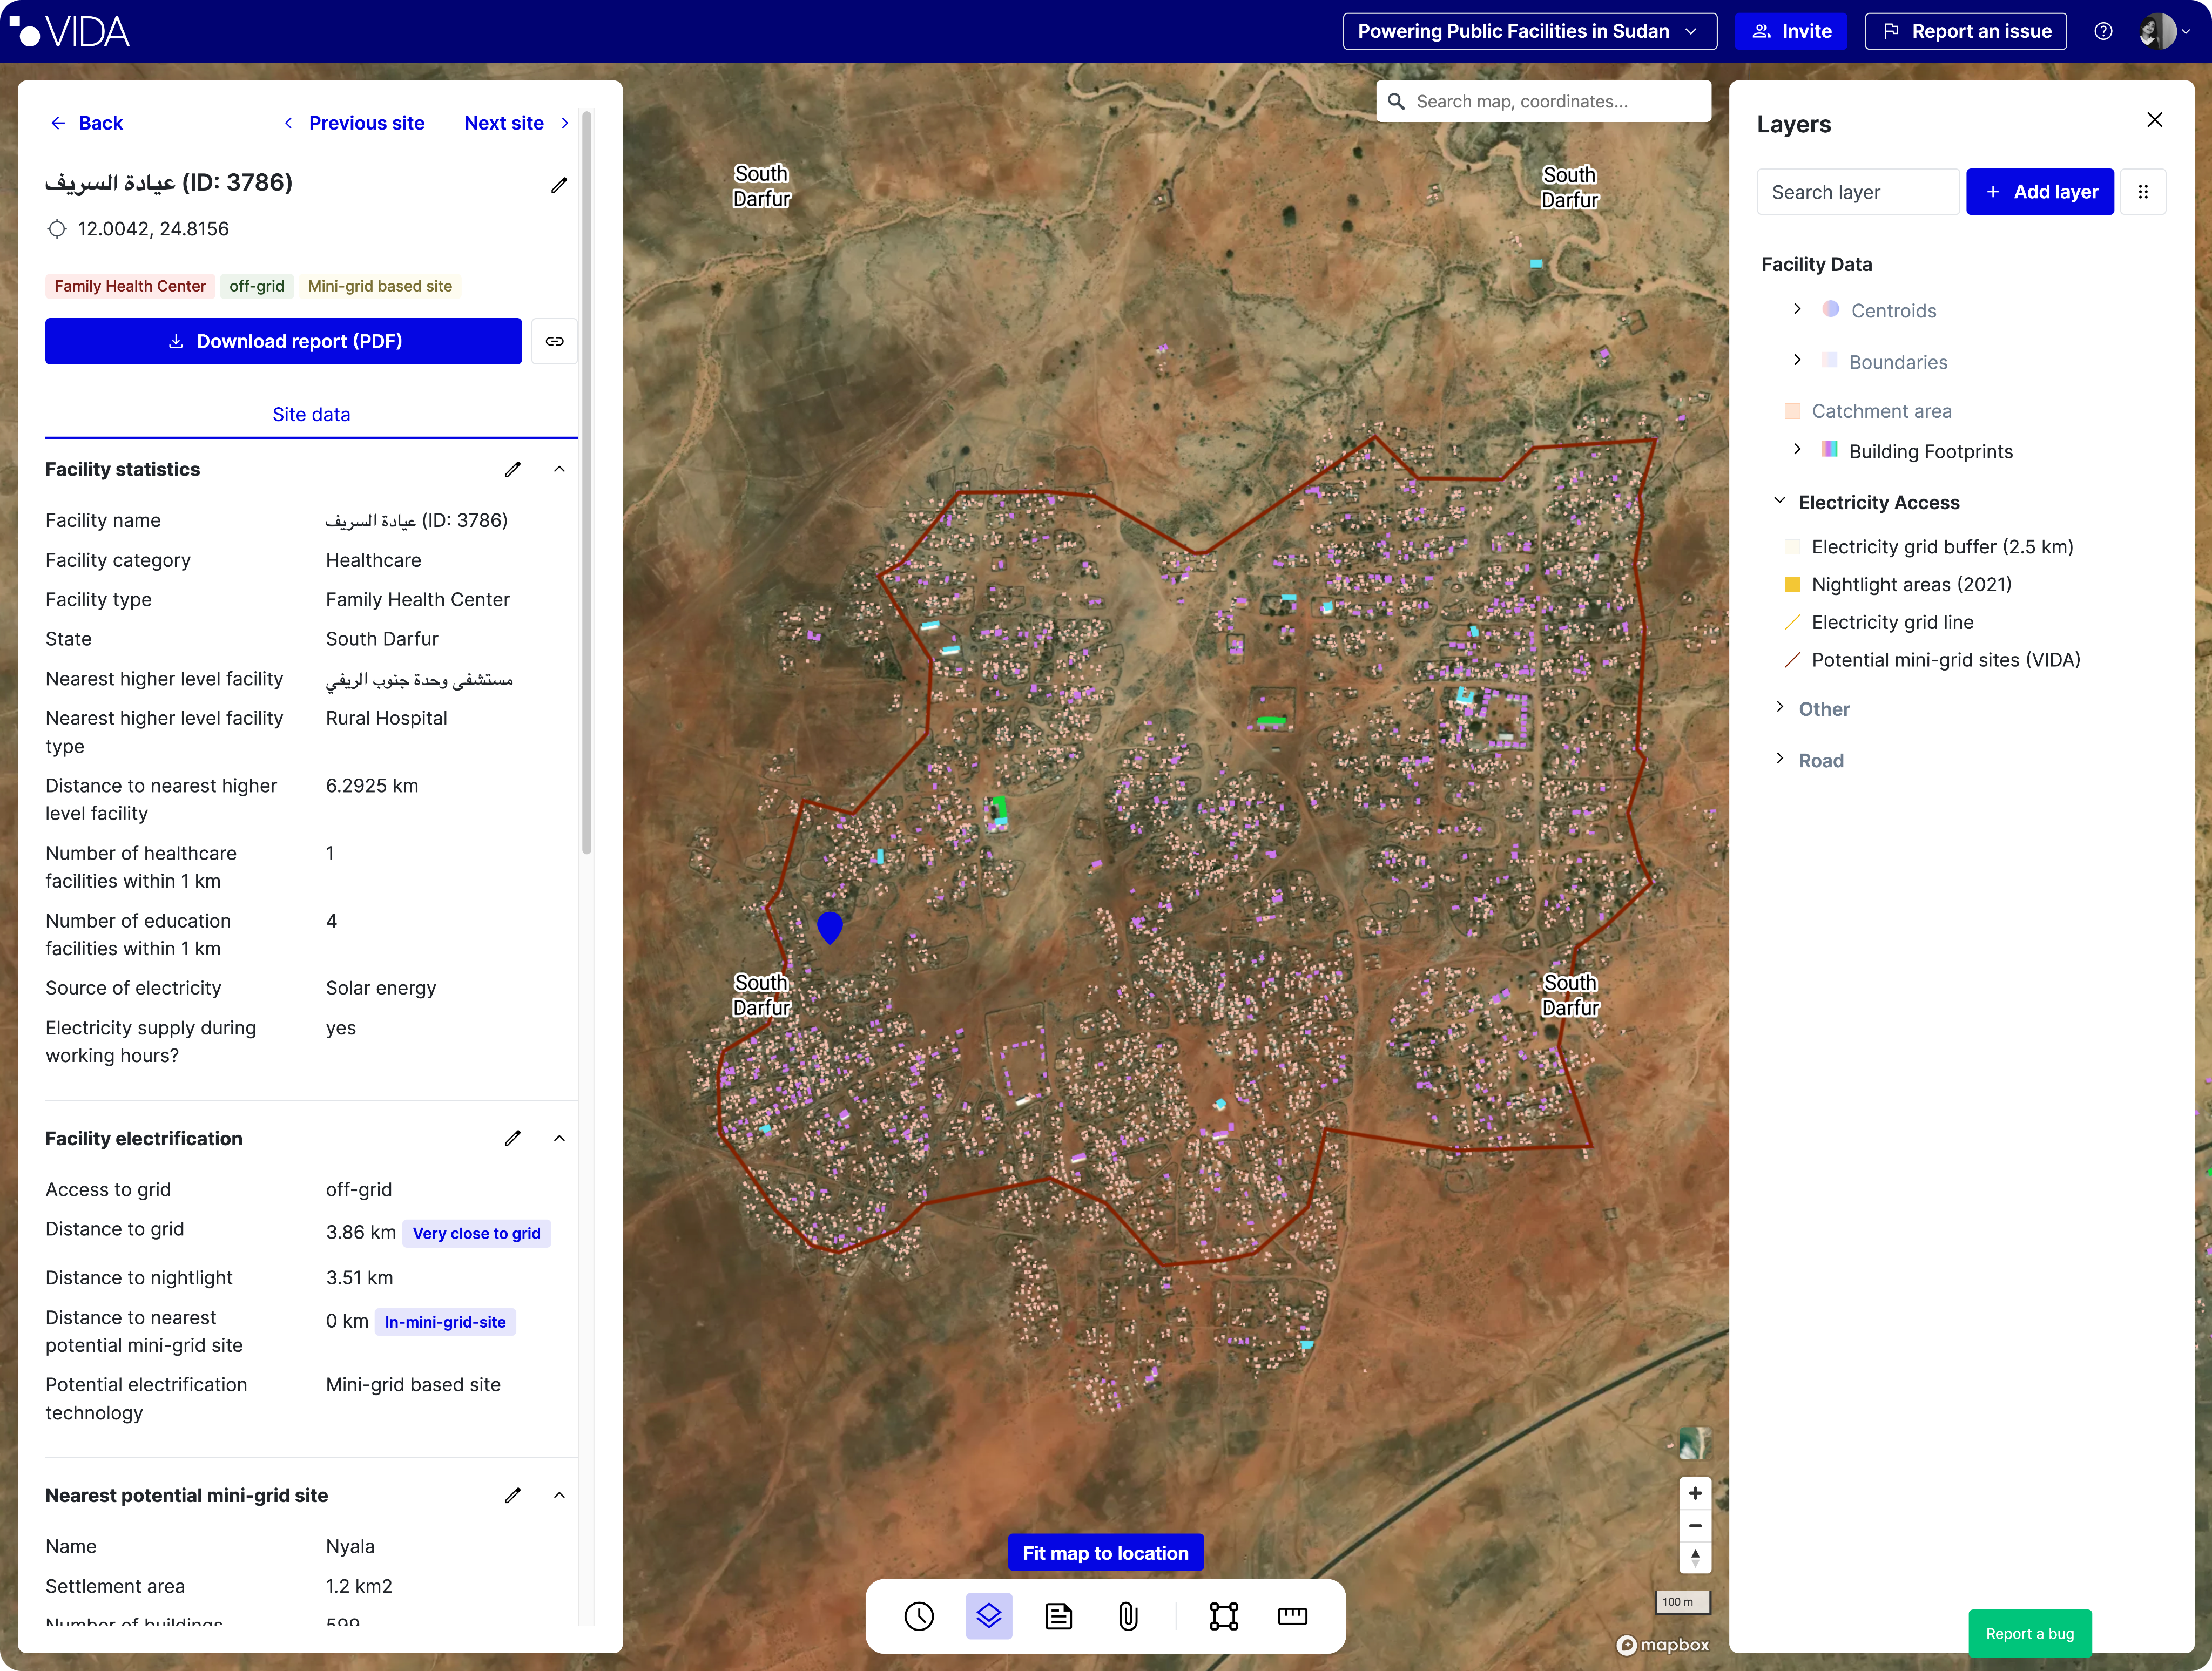The height and width of the screenshot is (1671, 2212).
Task: Select the ruler measure distance tool
Action: pos(1292,1616)
